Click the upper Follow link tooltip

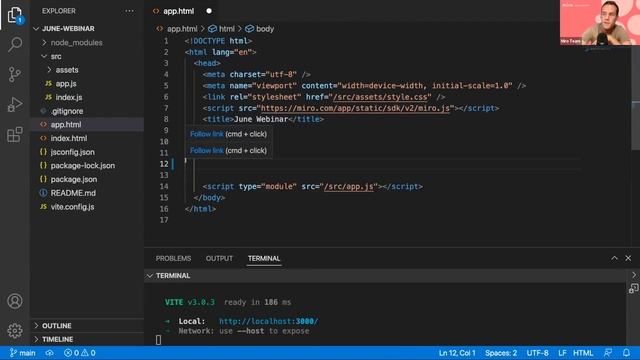pyautogui.click(x=207, y=134)
